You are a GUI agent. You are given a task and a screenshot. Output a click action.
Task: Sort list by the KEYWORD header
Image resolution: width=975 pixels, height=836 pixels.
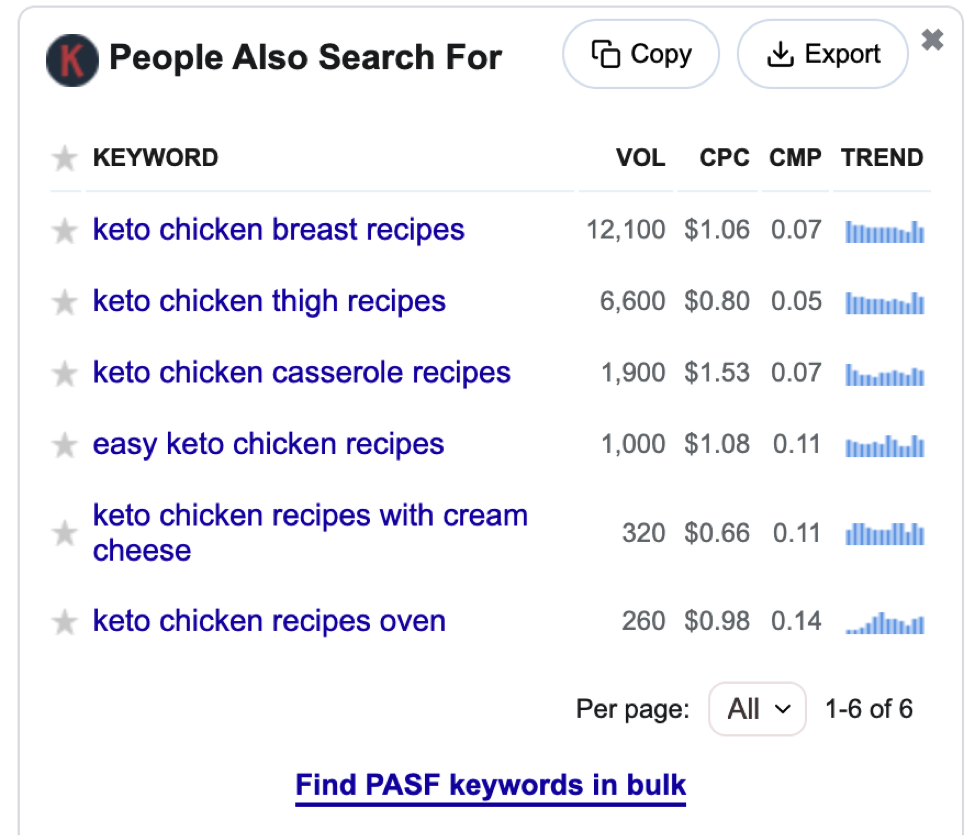click(x=155, y=157)
